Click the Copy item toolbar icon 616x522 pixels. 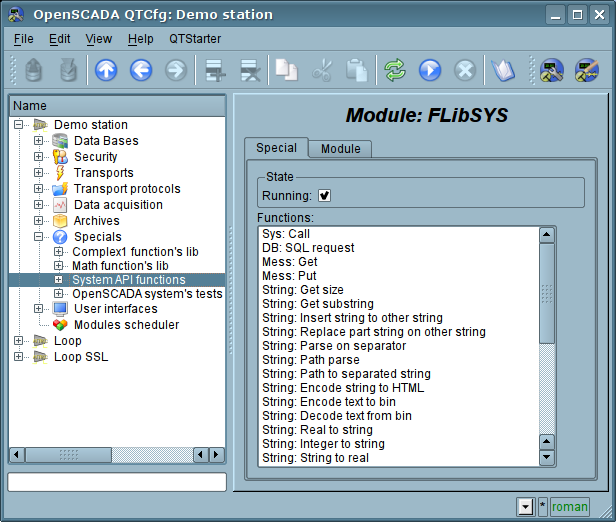point(286,70)
